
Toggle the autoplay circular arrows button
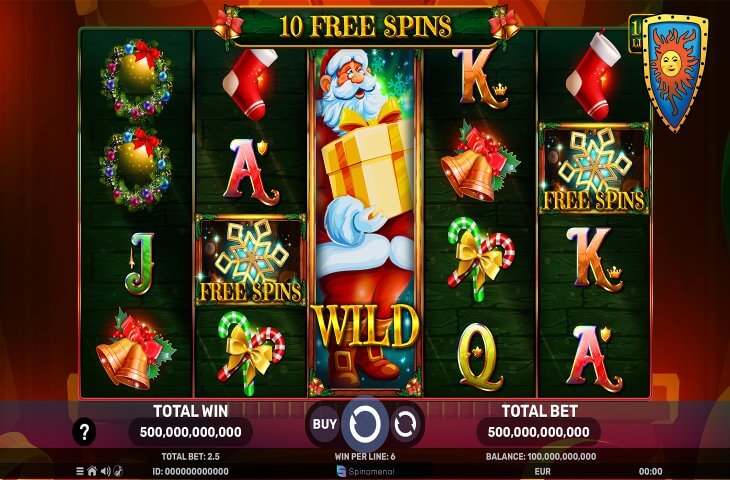click(405, 424)
